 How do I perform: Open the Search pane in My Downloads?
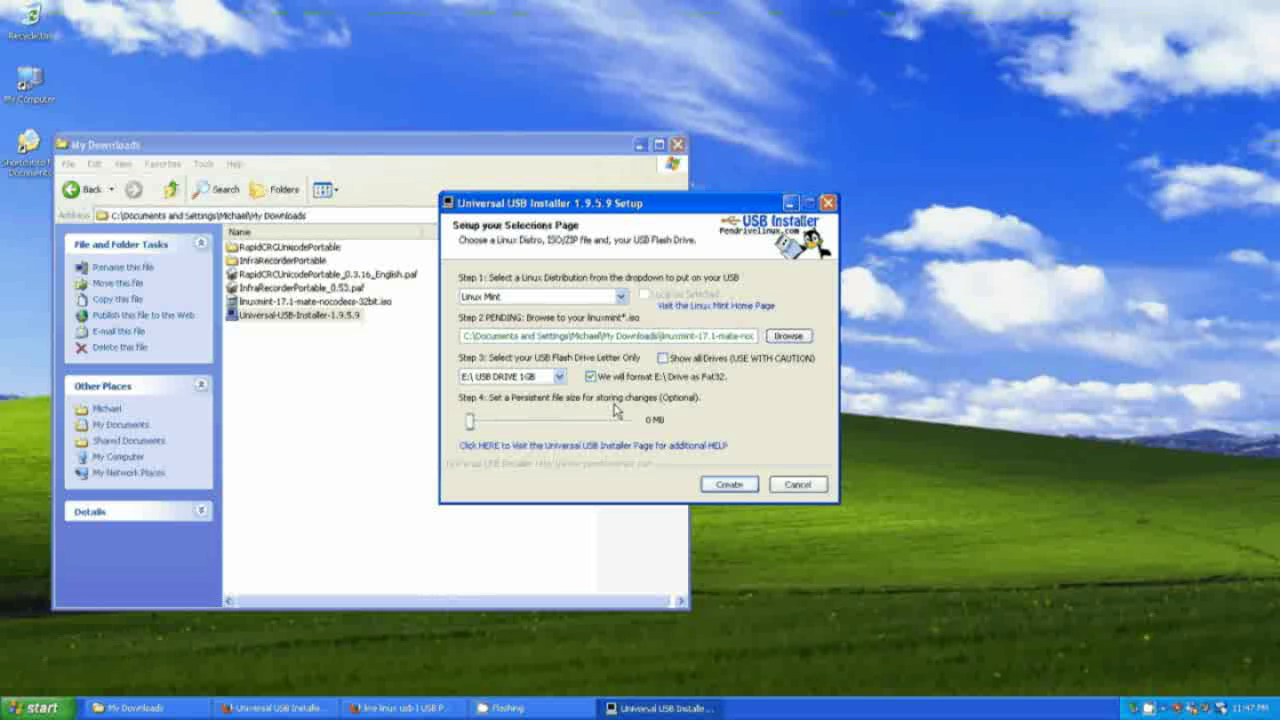click(x=217, y=190)
